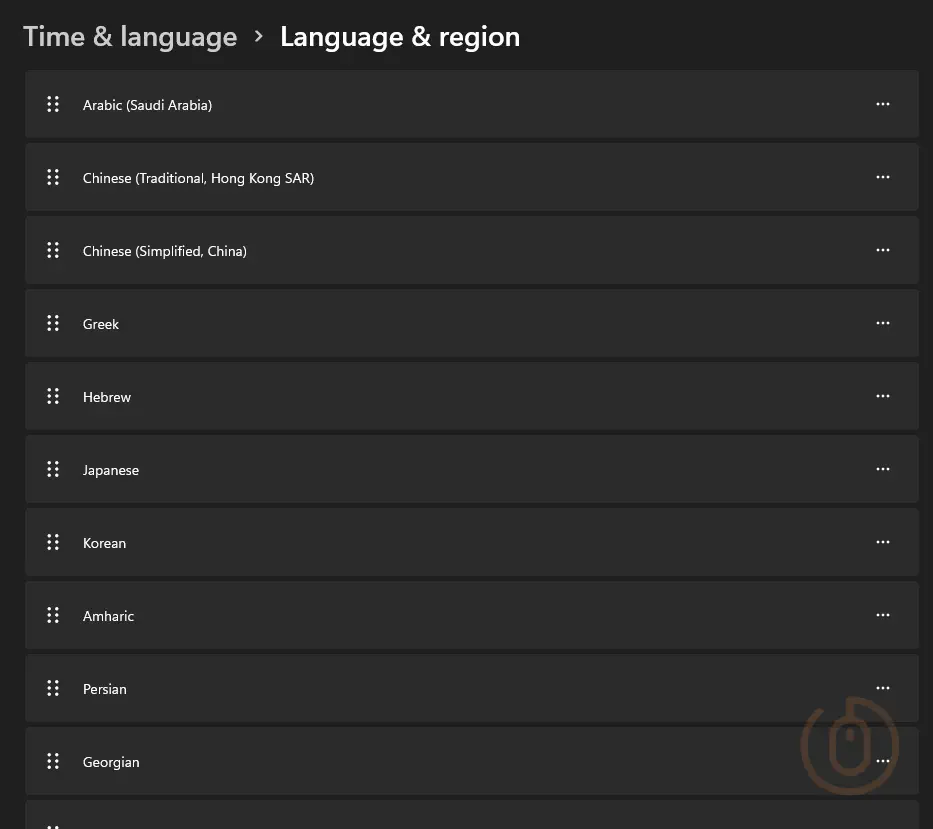Click the drag handle beside Japanese

(53, 469)
